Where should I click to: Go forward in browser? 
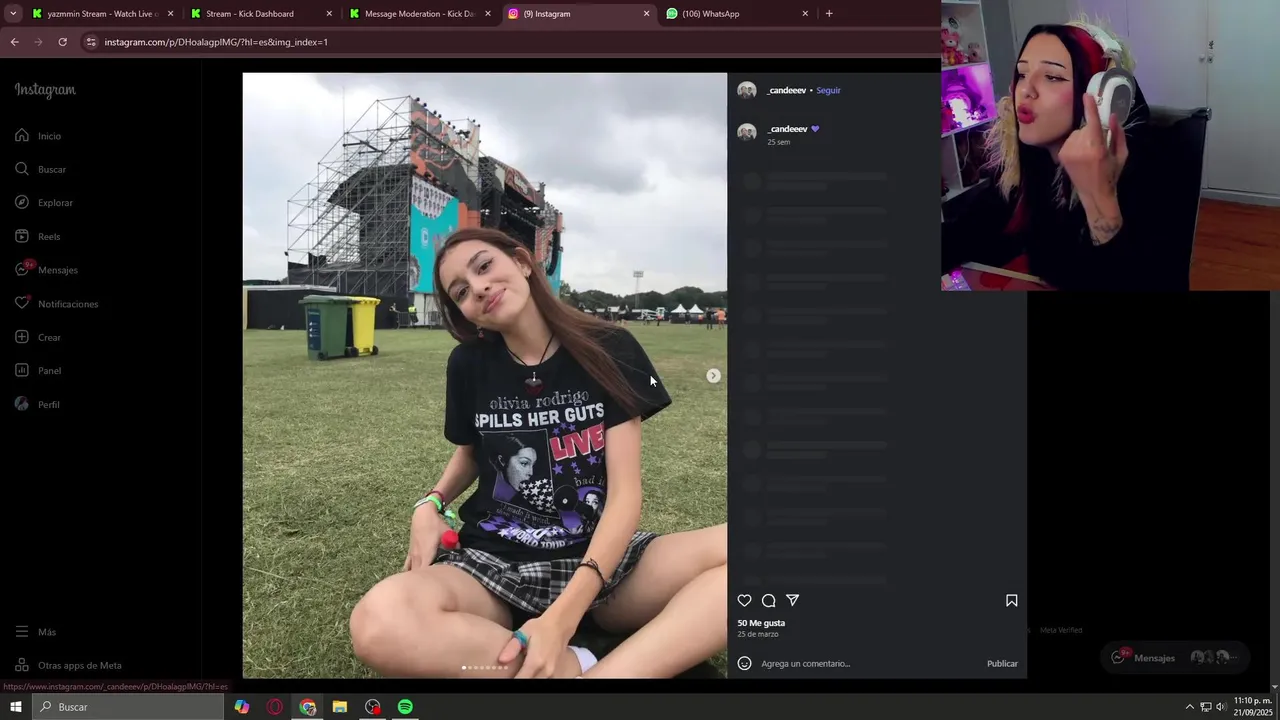pos(38,42)
